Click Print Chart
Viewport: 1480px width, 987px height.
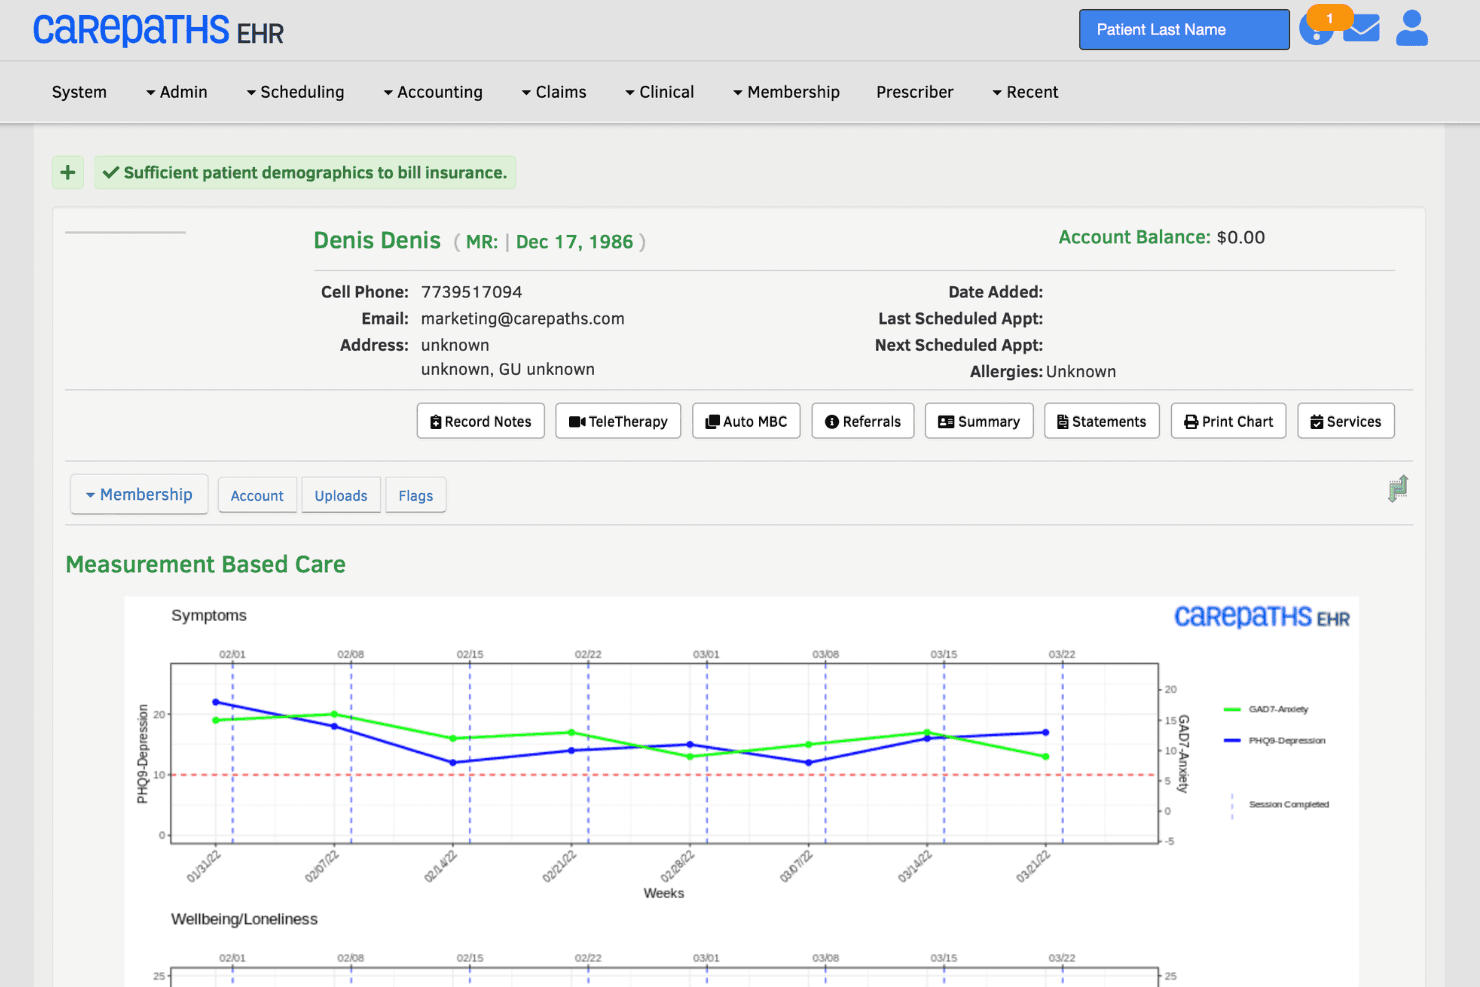1229,421
